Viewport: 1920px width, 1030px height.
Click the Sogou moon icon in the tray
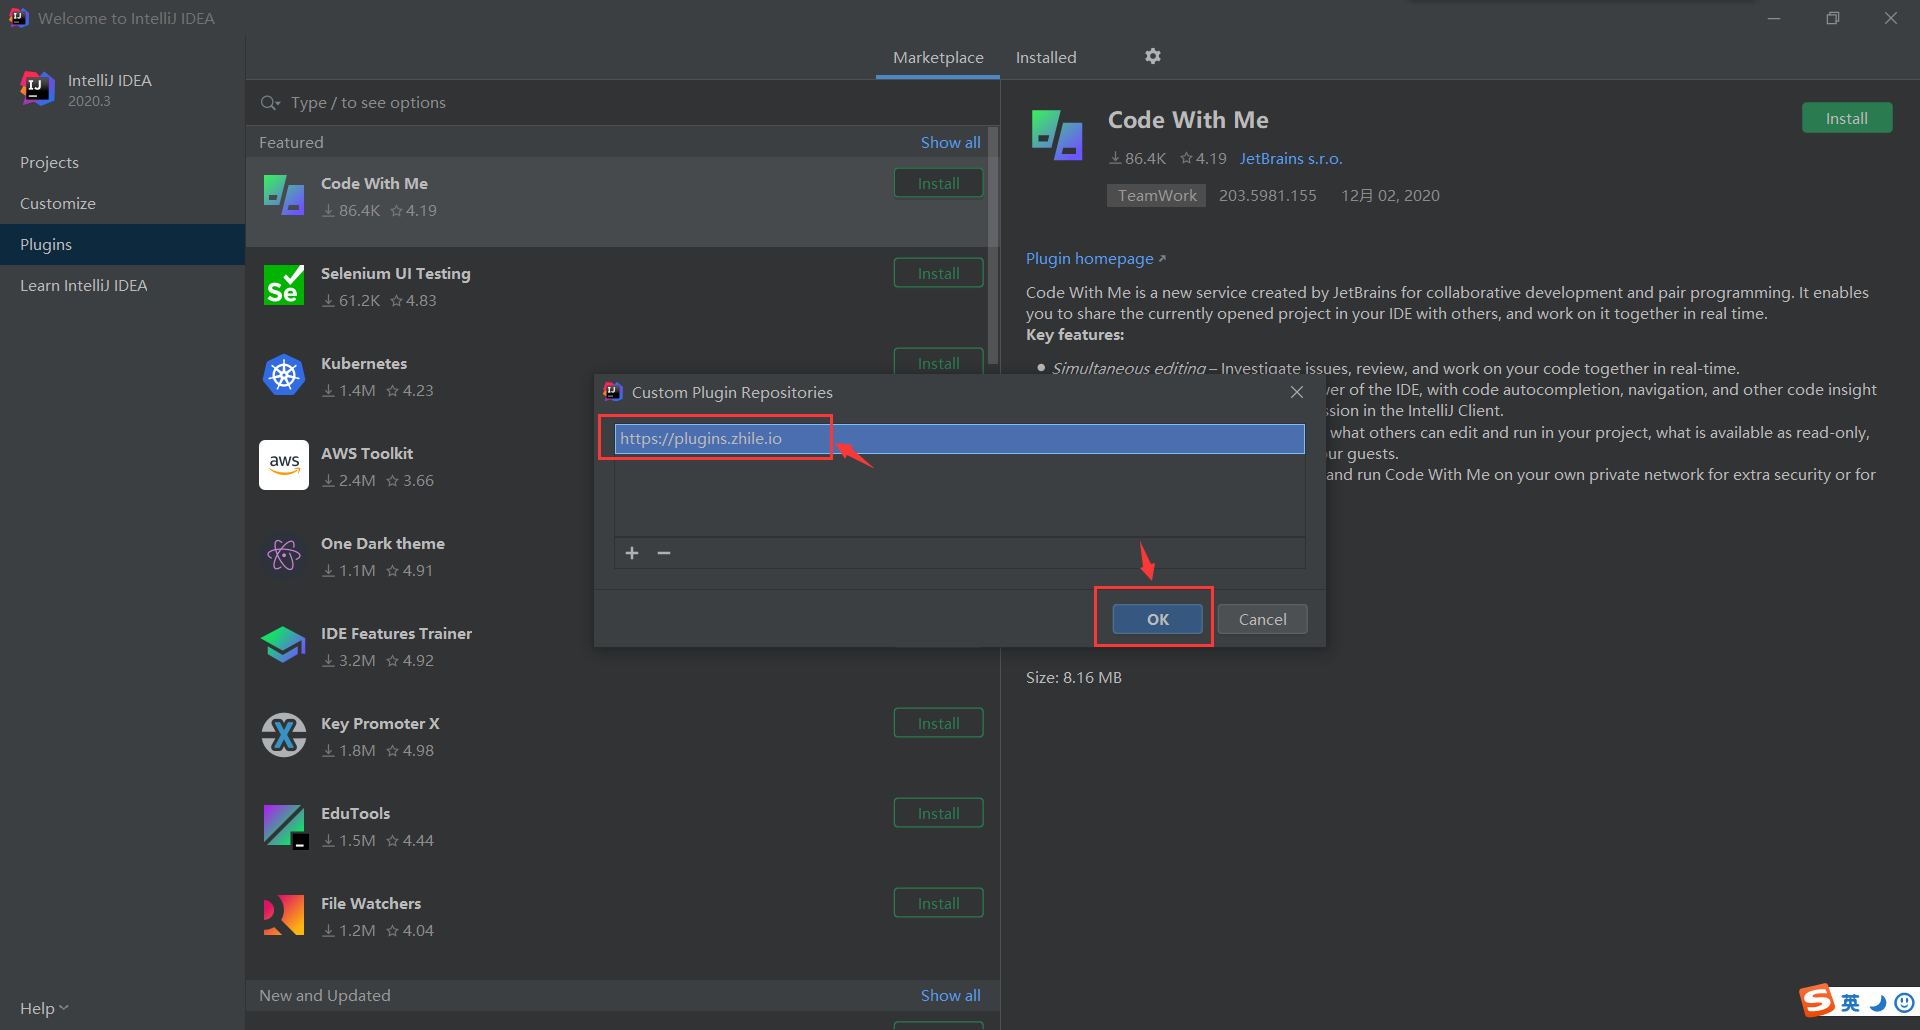pos(1878,1003)
